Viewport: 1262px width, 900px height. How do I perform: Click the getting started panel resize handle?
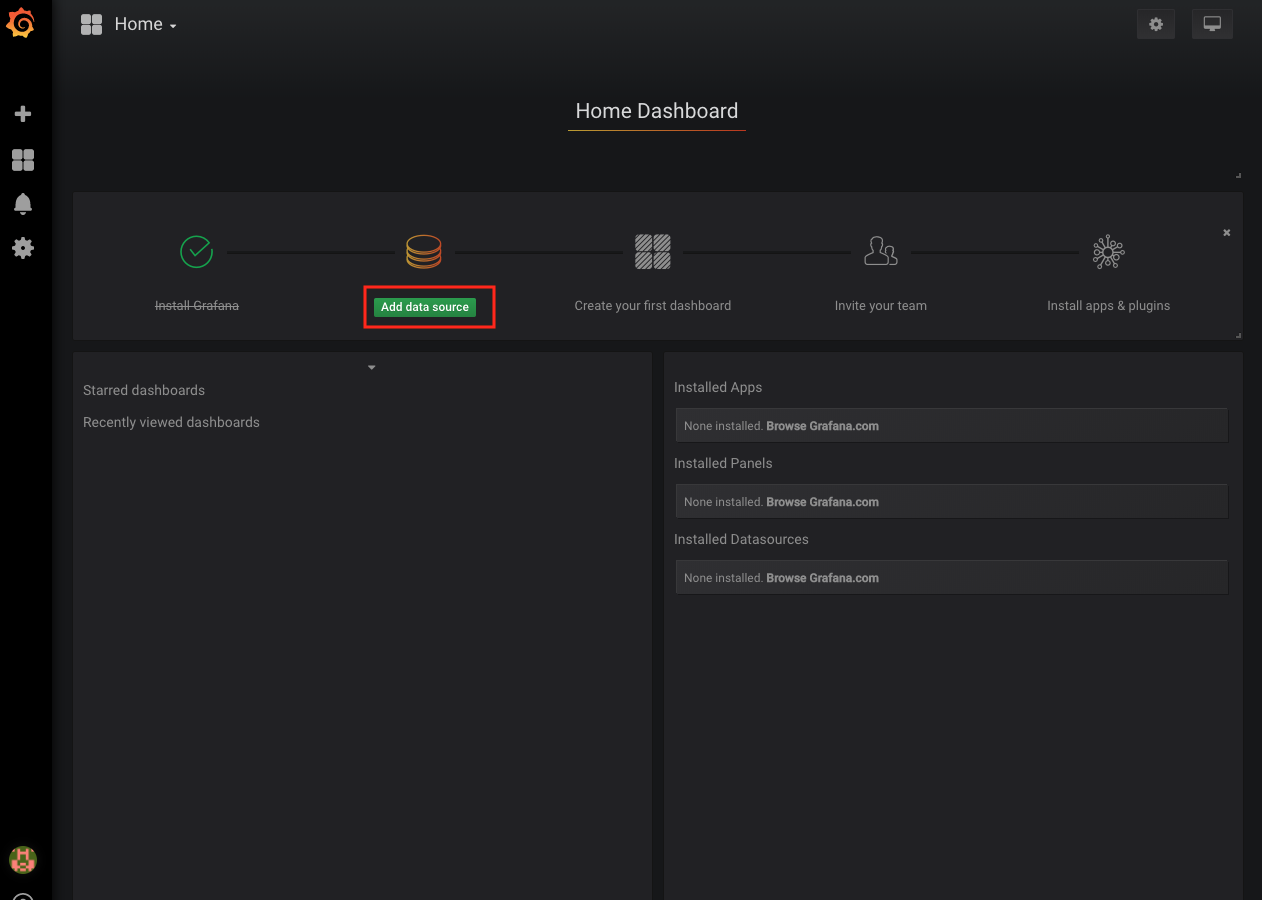tap(1238, 335)
